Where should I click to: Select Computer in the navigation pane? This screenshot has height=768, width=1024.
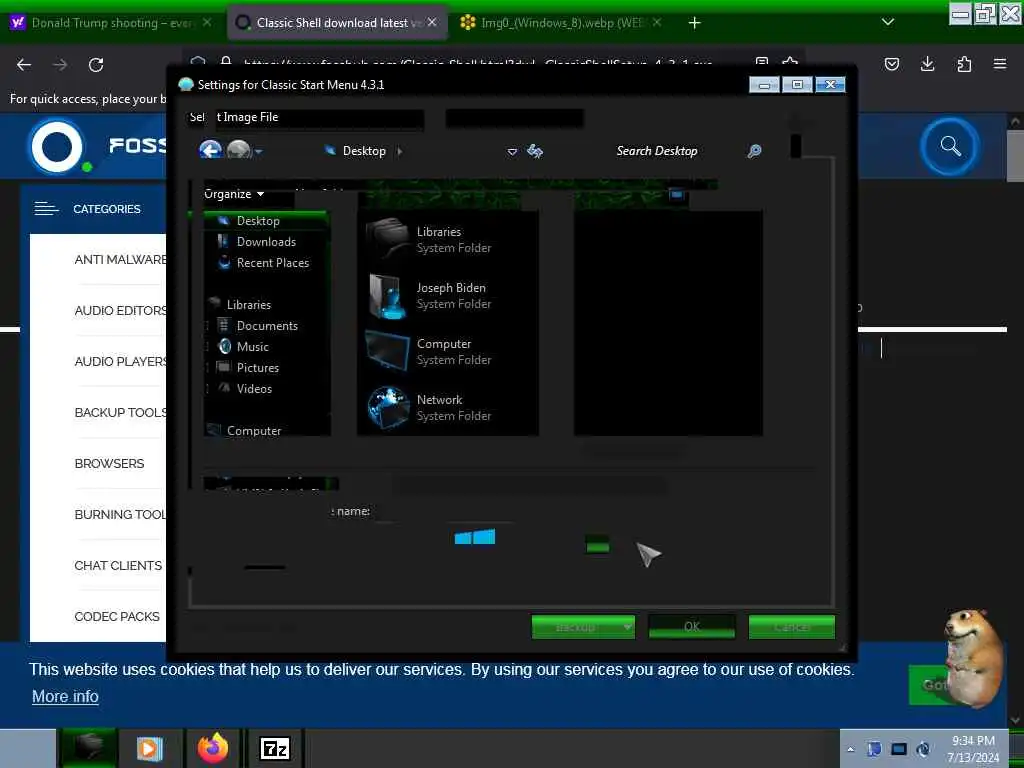click(253, 430)
